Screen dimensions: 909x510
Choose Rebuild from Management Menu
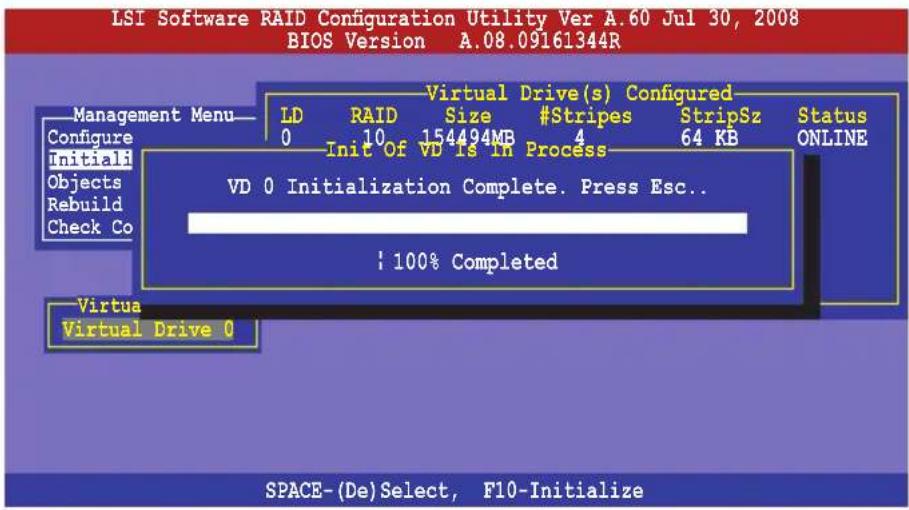(85, 204)
